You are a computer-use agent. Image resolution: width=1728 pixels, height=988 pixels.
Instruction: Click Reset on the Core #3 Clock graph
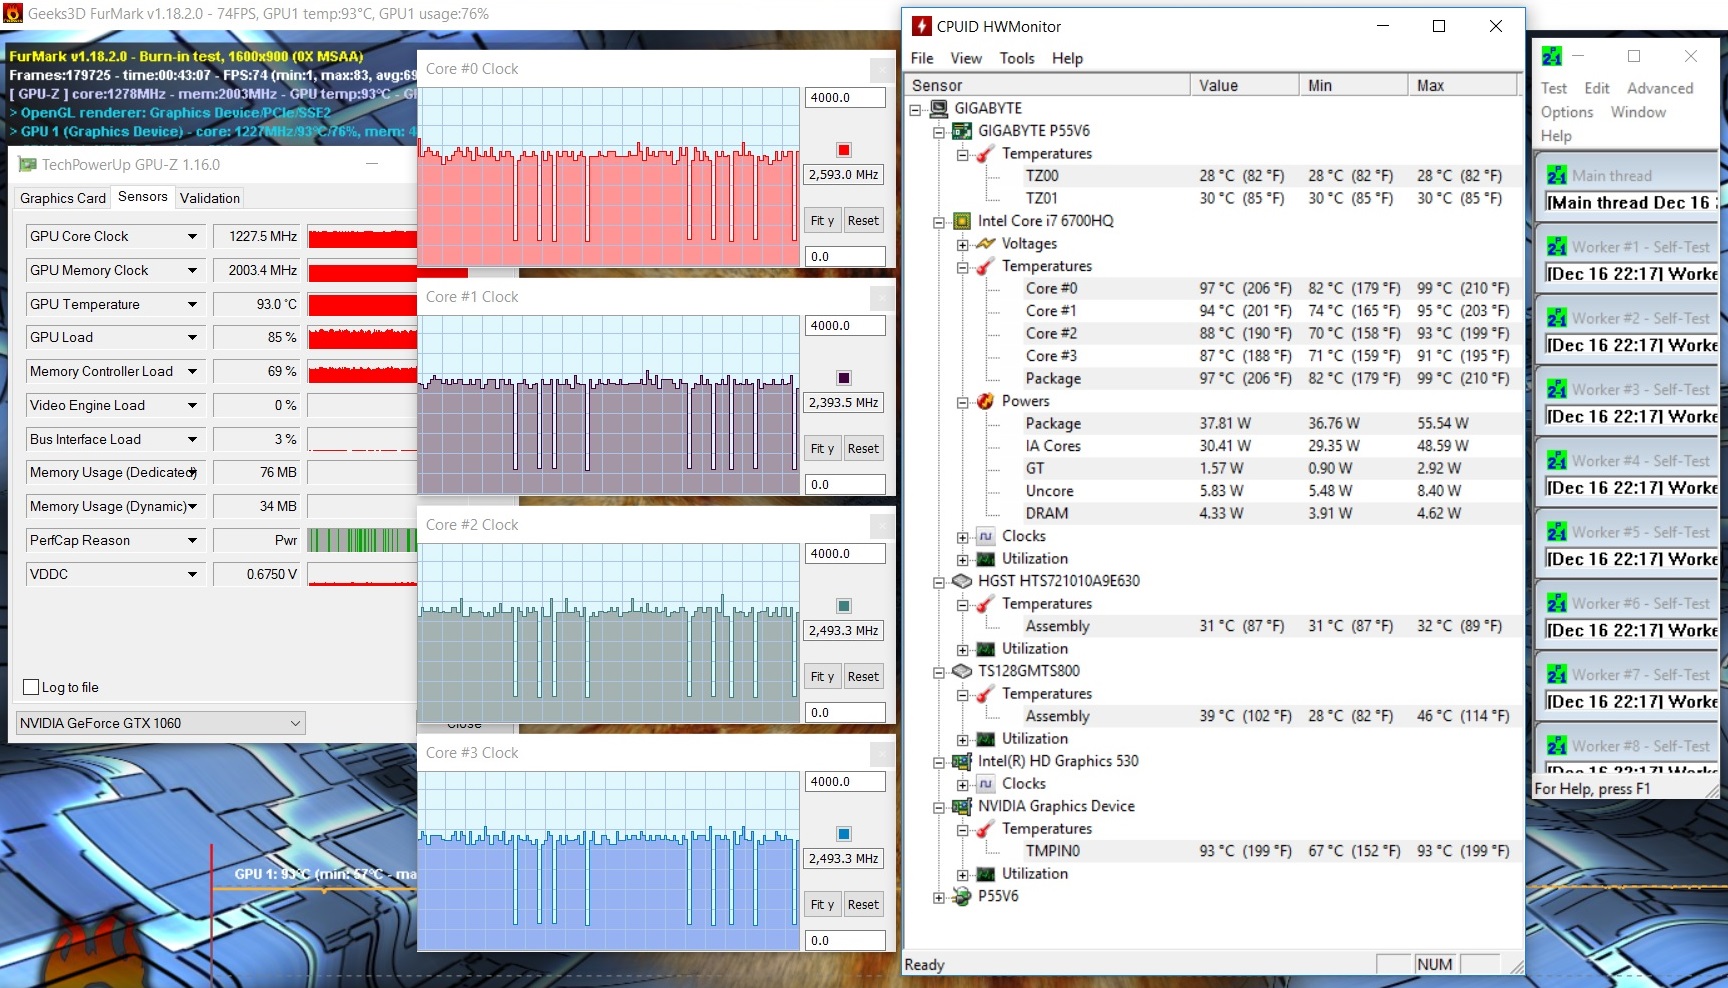coord(863,905)
